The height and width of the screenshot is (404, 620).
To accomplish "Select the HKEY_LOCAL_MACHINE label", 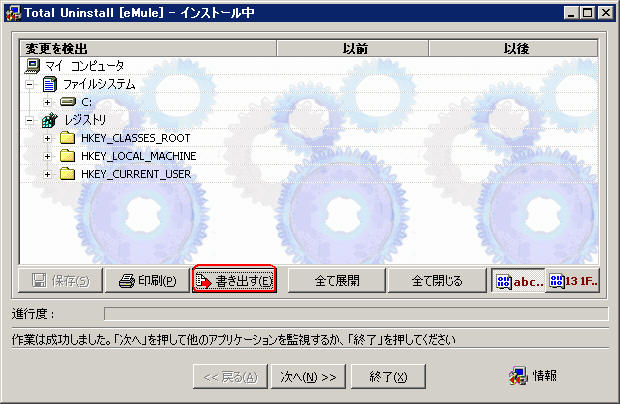I will click(138, 156).
